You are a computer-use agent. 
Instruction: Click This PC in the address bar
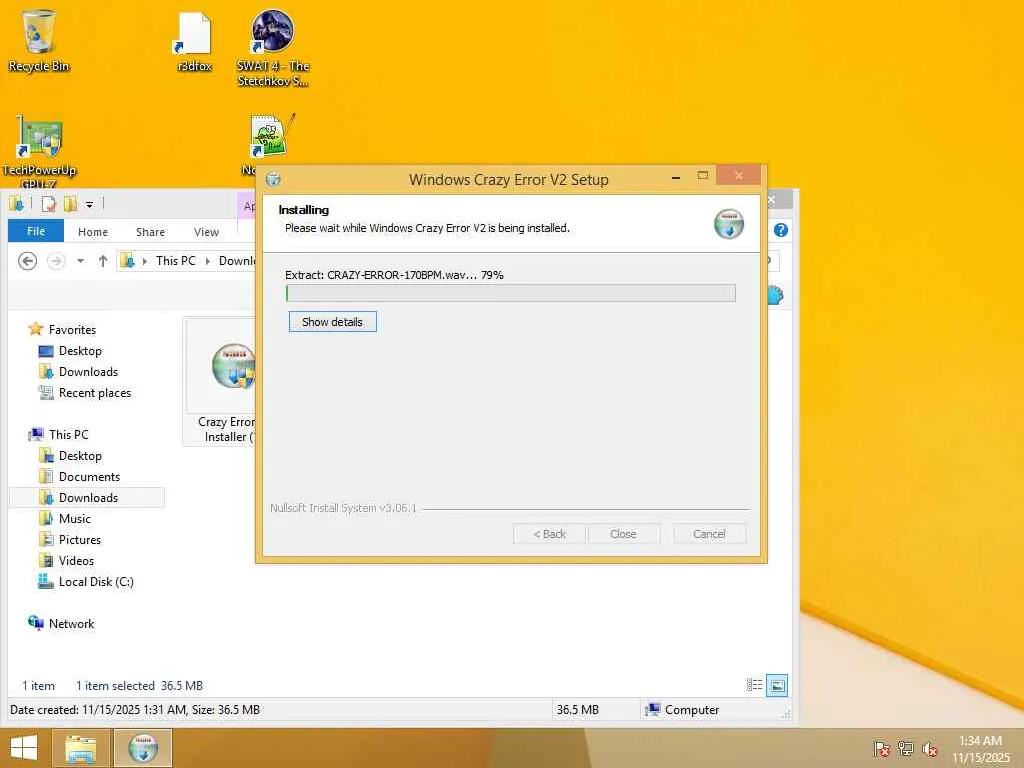[x=176, y=261]
